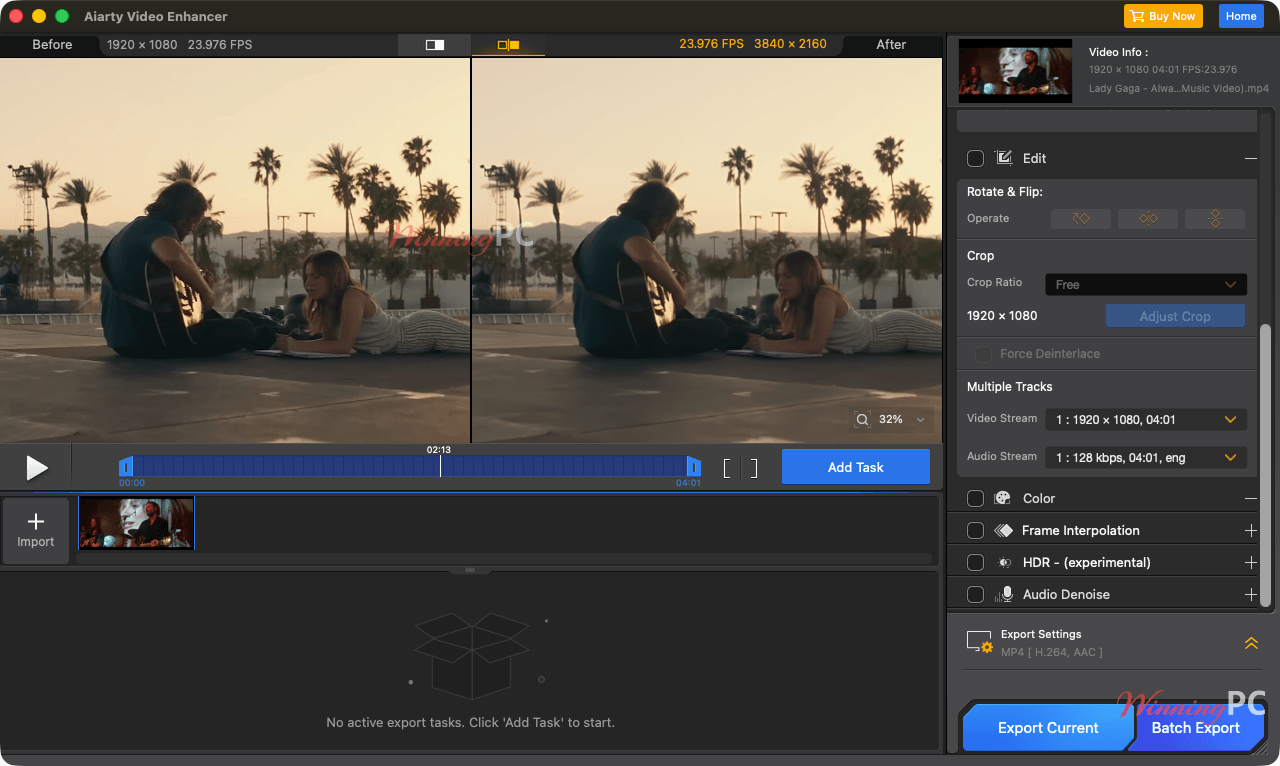
Task: Click Batch Export button
Action: (x=1196, y=728)
